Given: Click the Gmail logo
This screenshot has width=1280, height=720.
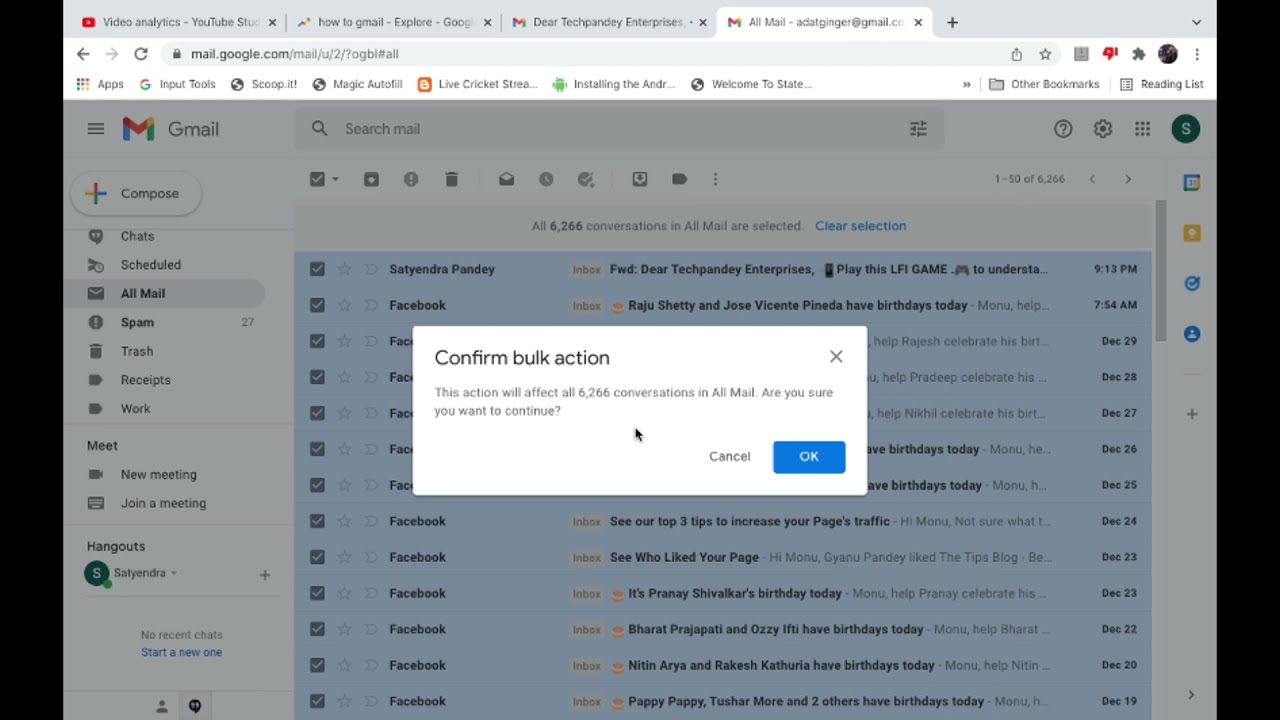Looking at the screenshot, I should [x=171, y=129].
